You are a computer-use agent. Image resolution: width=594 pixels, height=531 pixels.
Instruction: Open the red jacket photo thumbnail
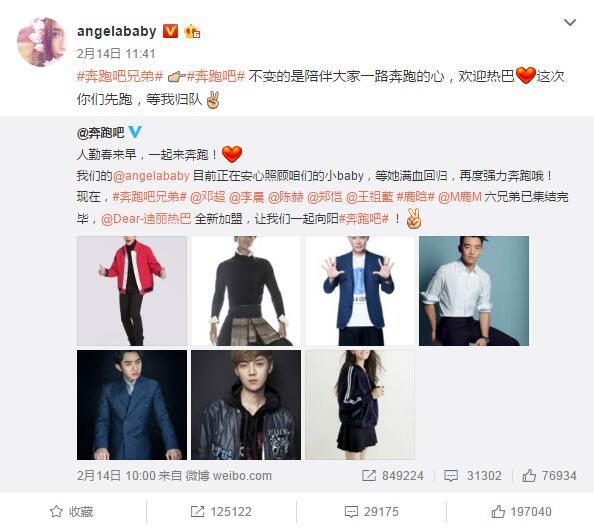point(132,291)
